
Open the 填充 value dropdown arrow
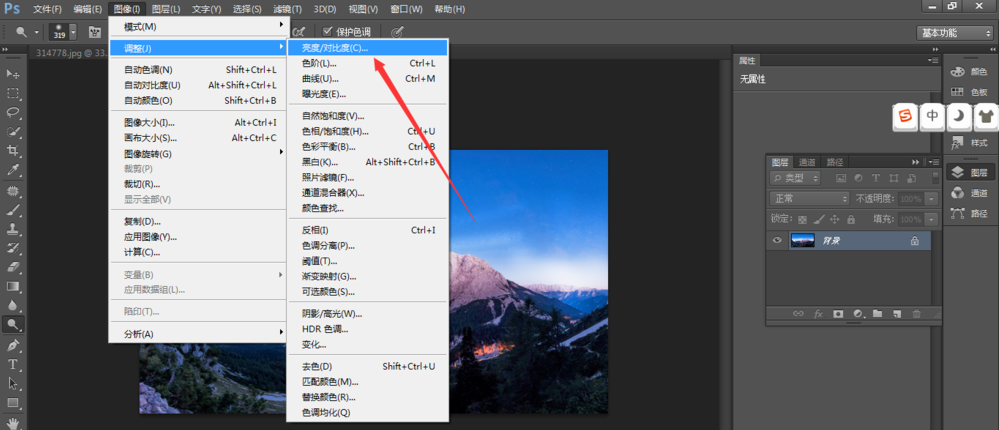pyautogui.click(x=932, y=219)
